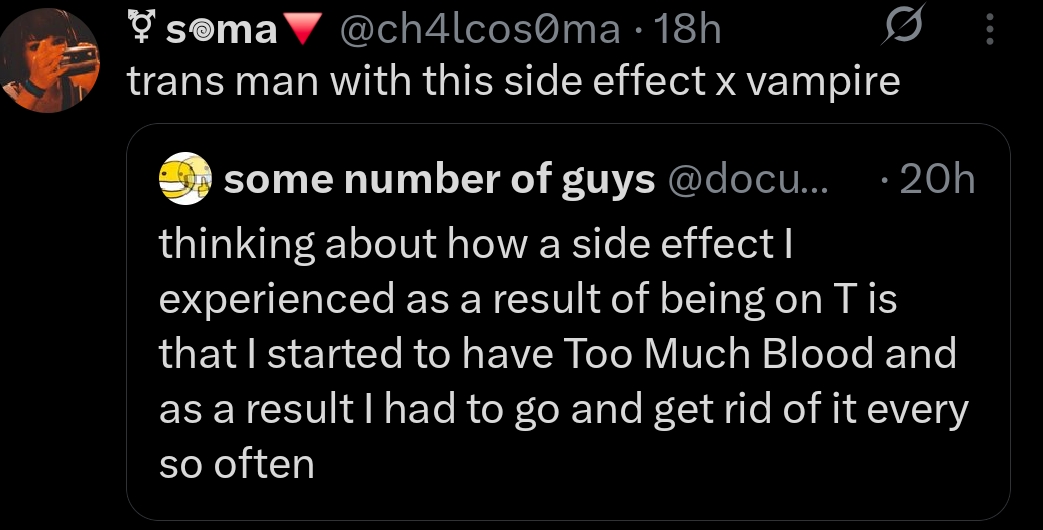Click the truncated @docu... handle
This screenshot has height=530, width=1043.
coord(744,180)
